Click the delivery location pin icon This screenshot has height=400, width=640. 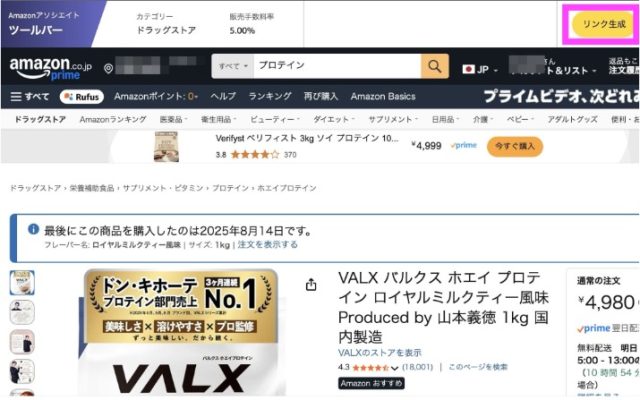pyautogui.click(x=108, y=68)
